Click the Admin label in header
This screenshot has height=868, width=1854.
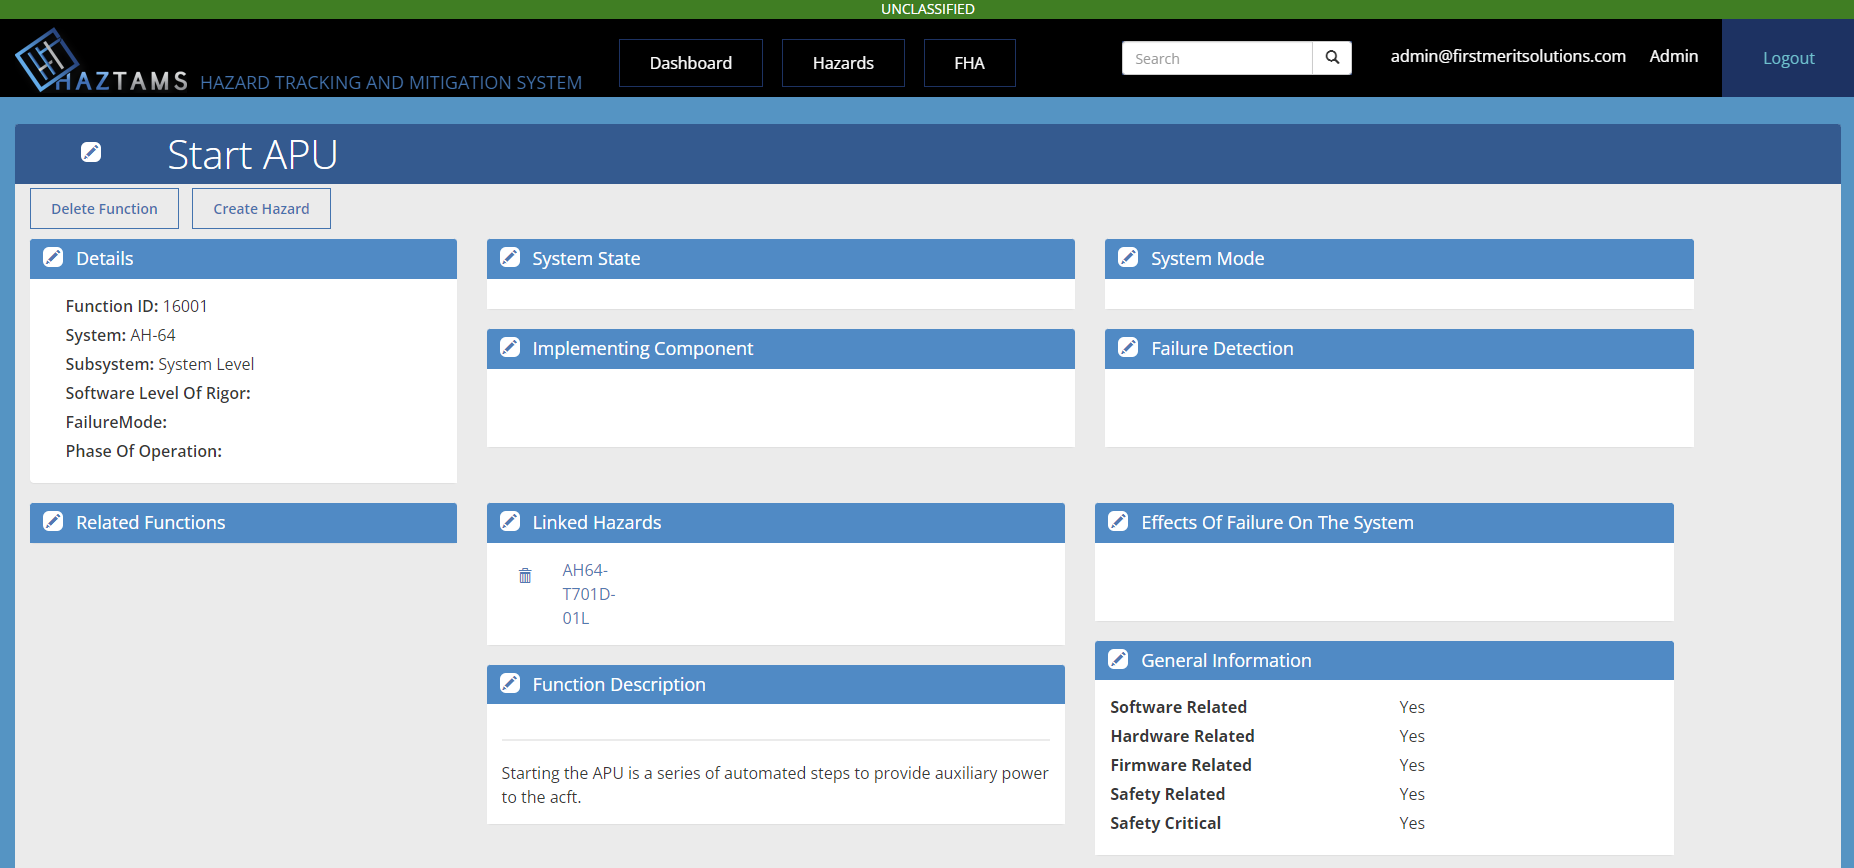[x=1674, y=56]
